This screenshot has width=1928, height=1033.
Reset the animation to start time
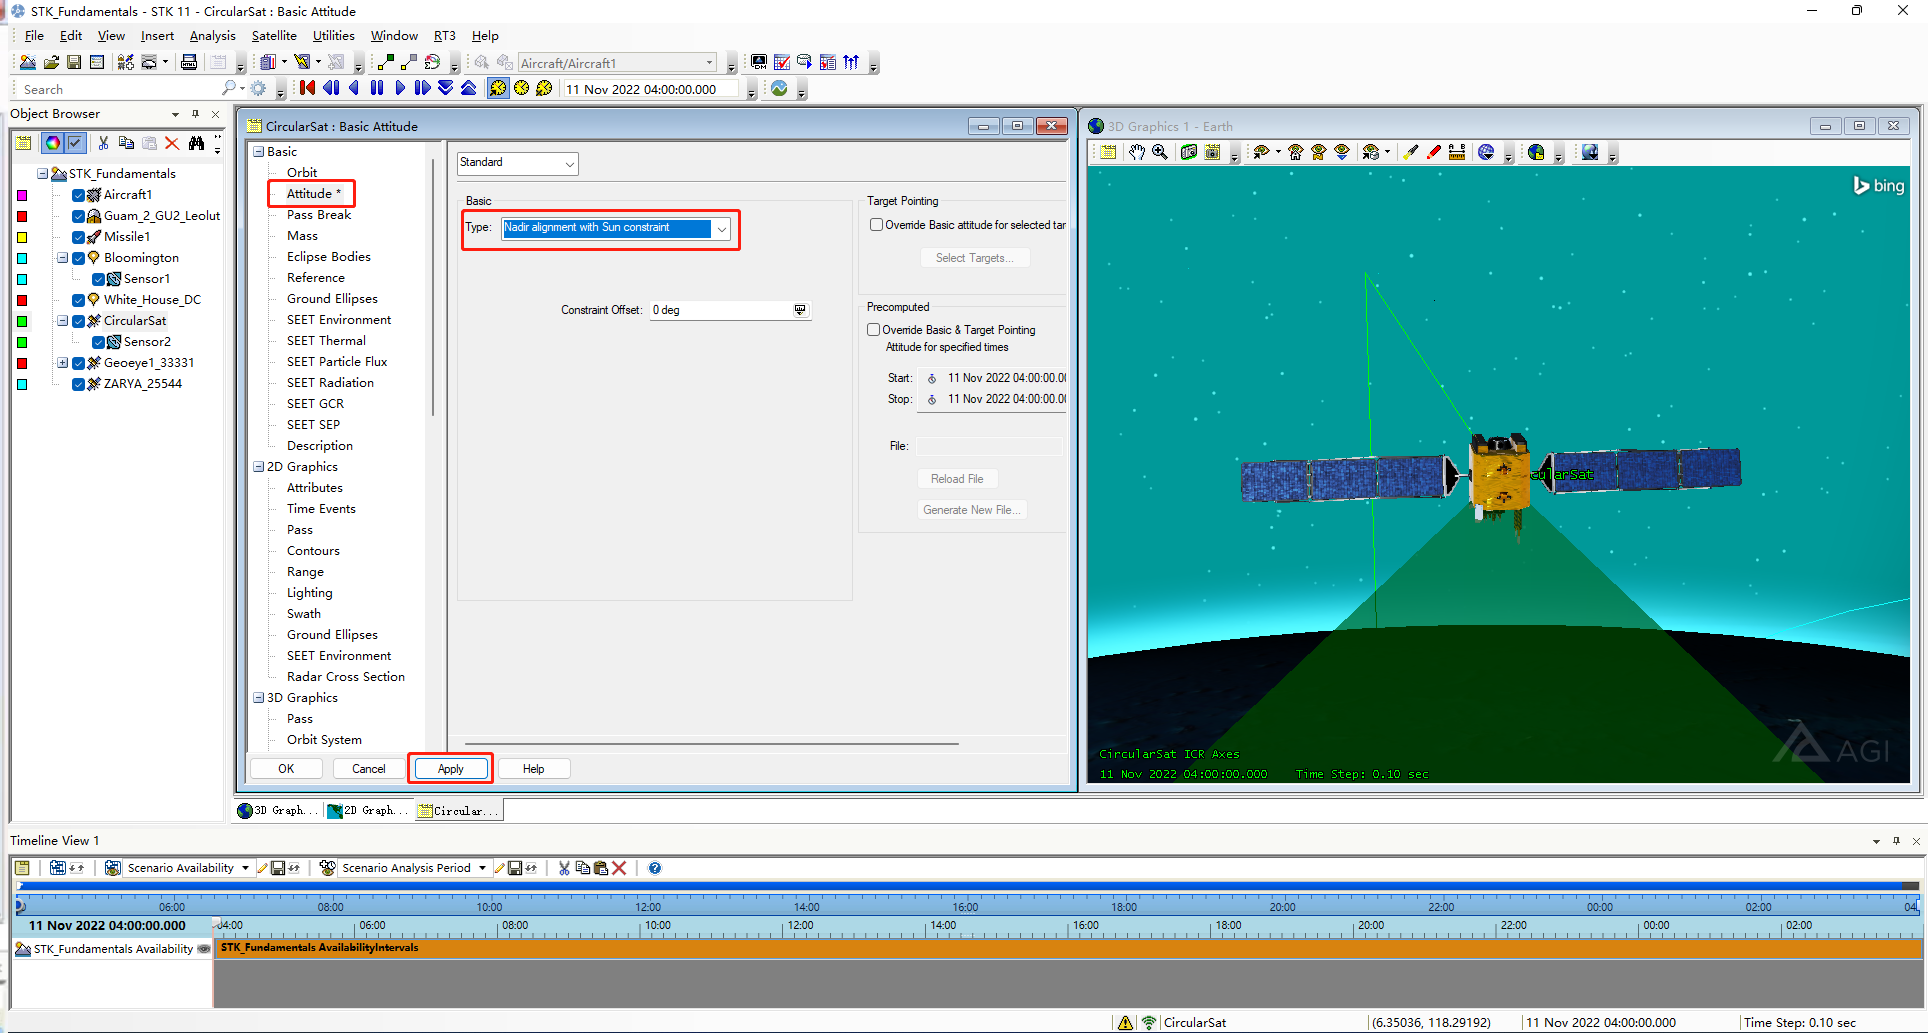click(x=306, y=88)
